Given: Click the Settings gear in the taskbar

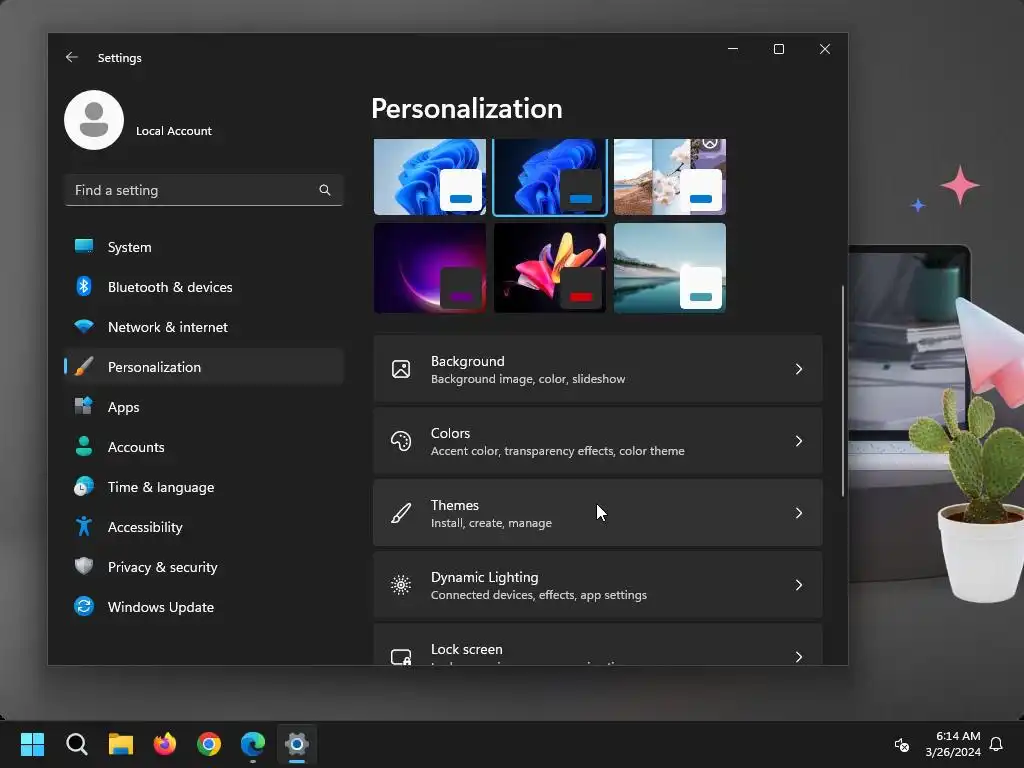Looking at the screenshot, I should (296, 744).
